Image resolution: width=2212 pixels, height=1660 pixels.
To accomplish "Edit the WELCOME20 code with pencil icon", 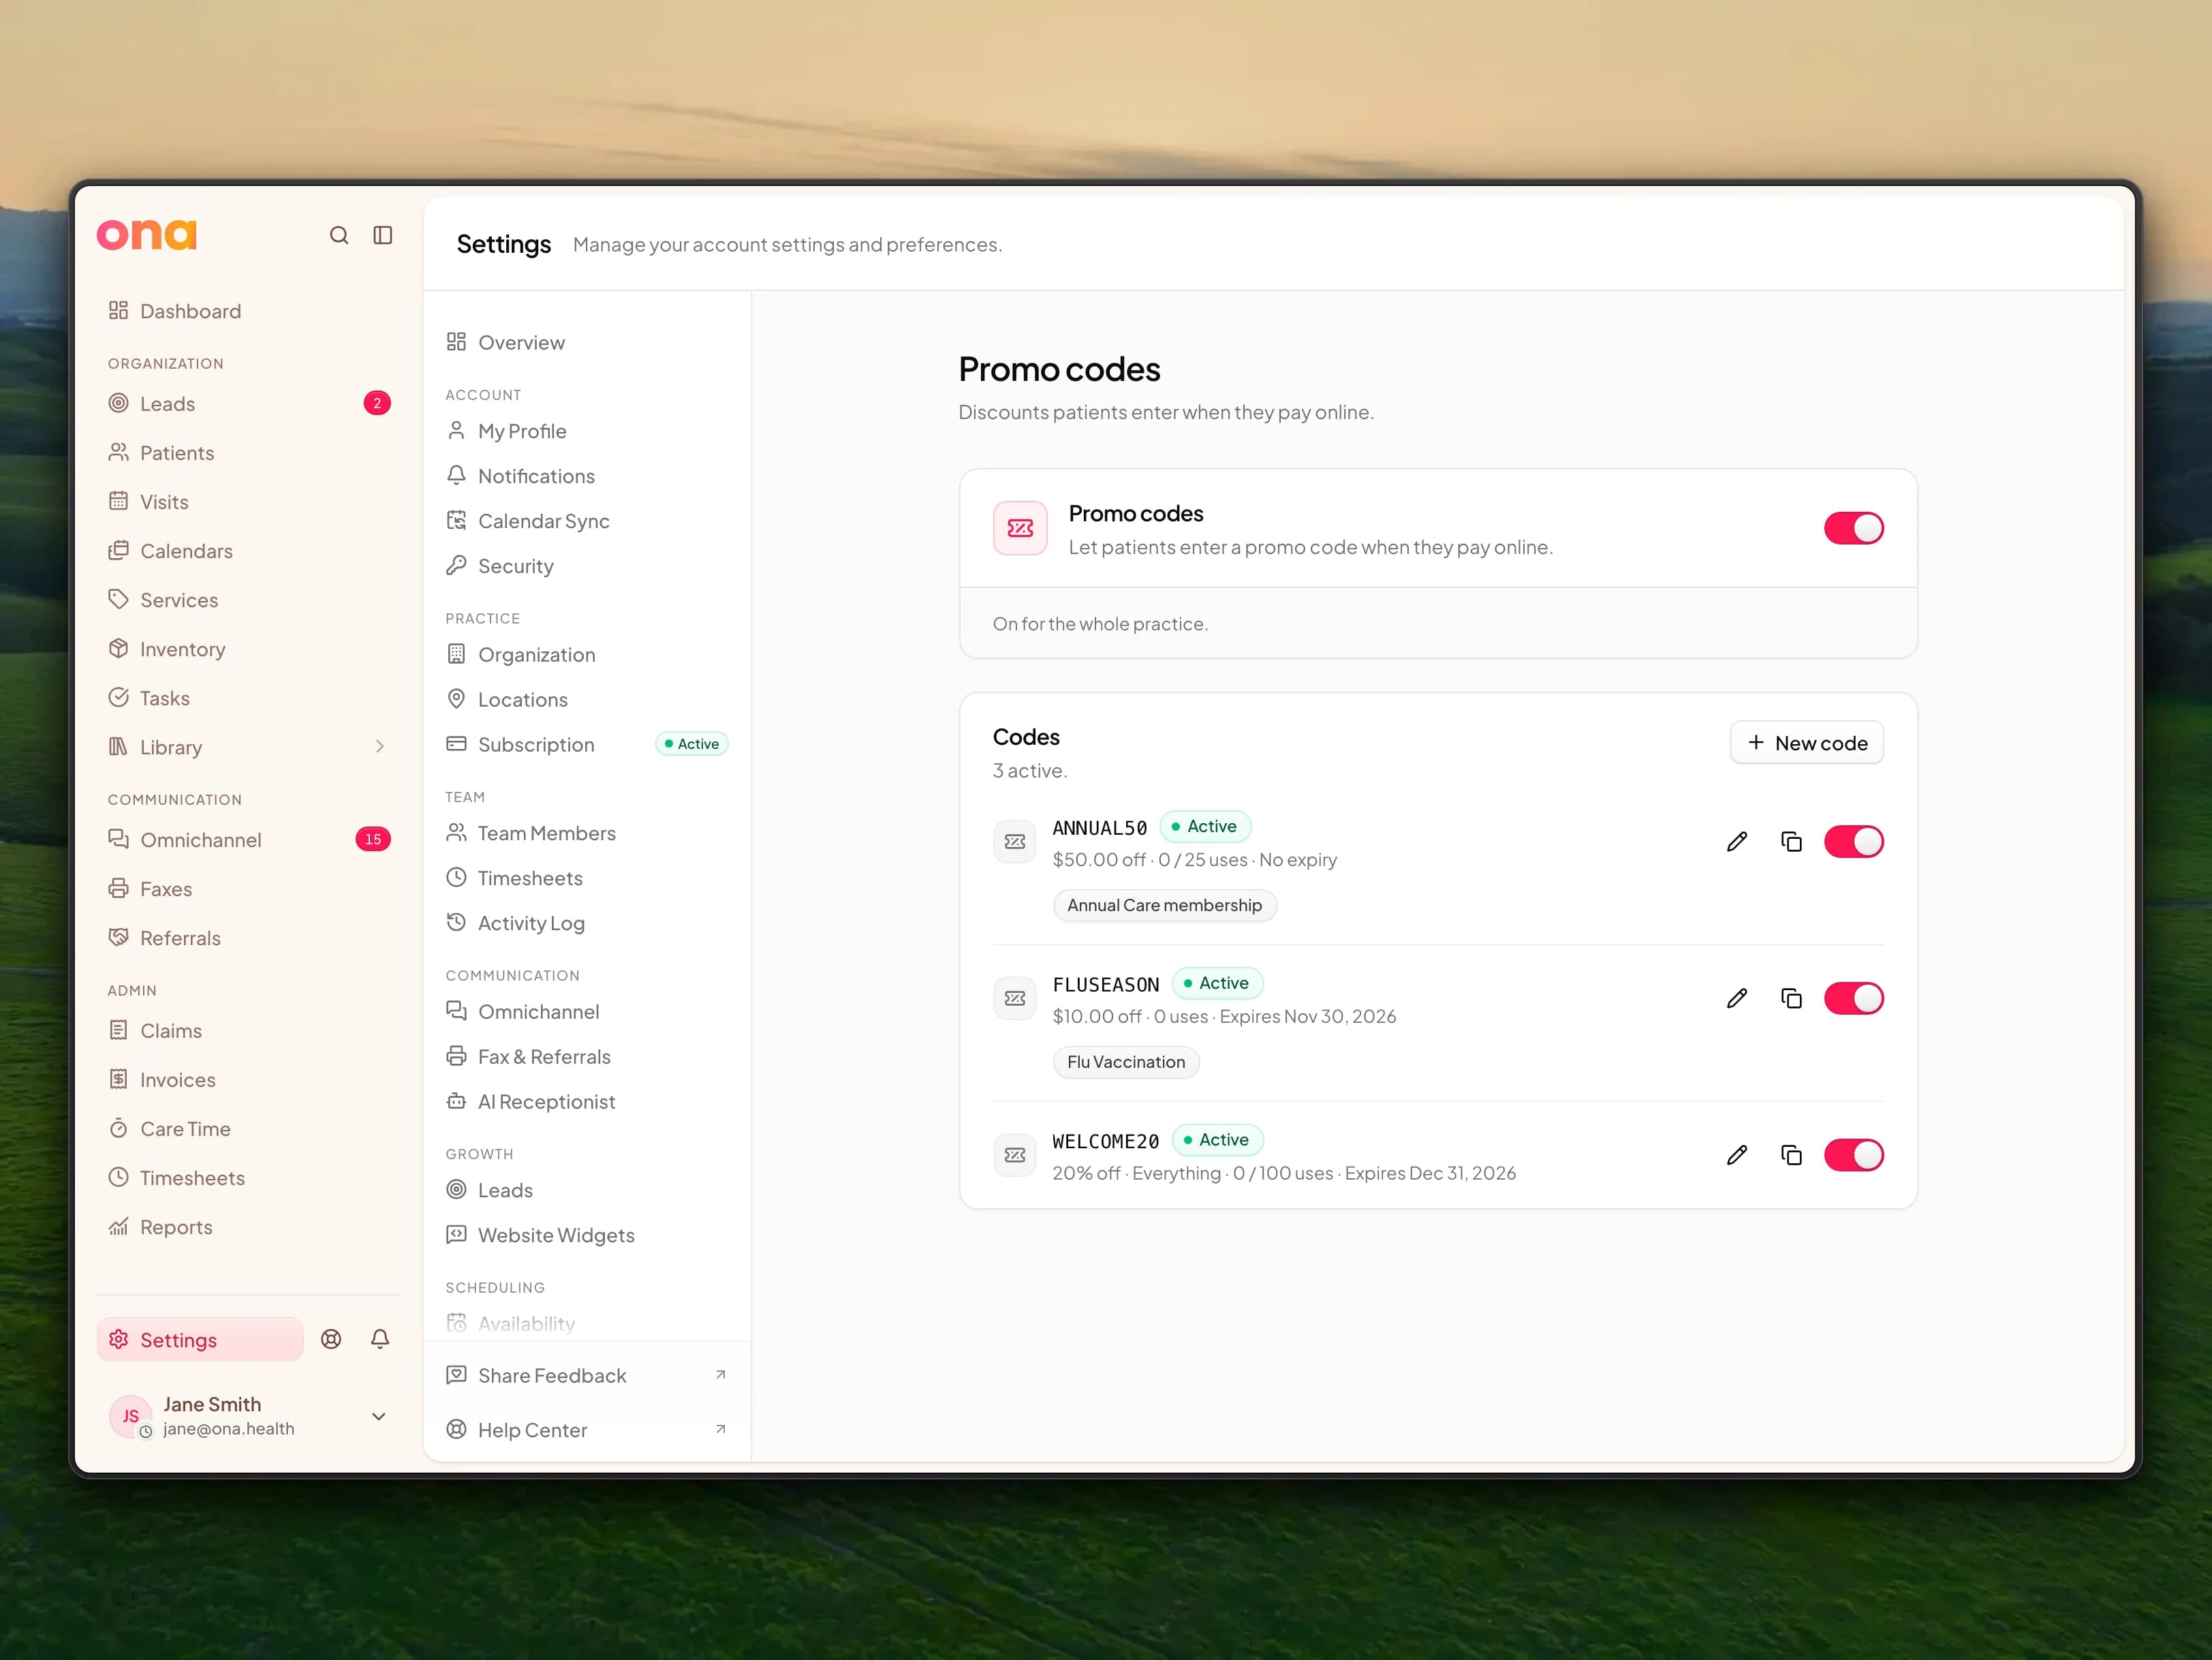I will point(1737,1155).
